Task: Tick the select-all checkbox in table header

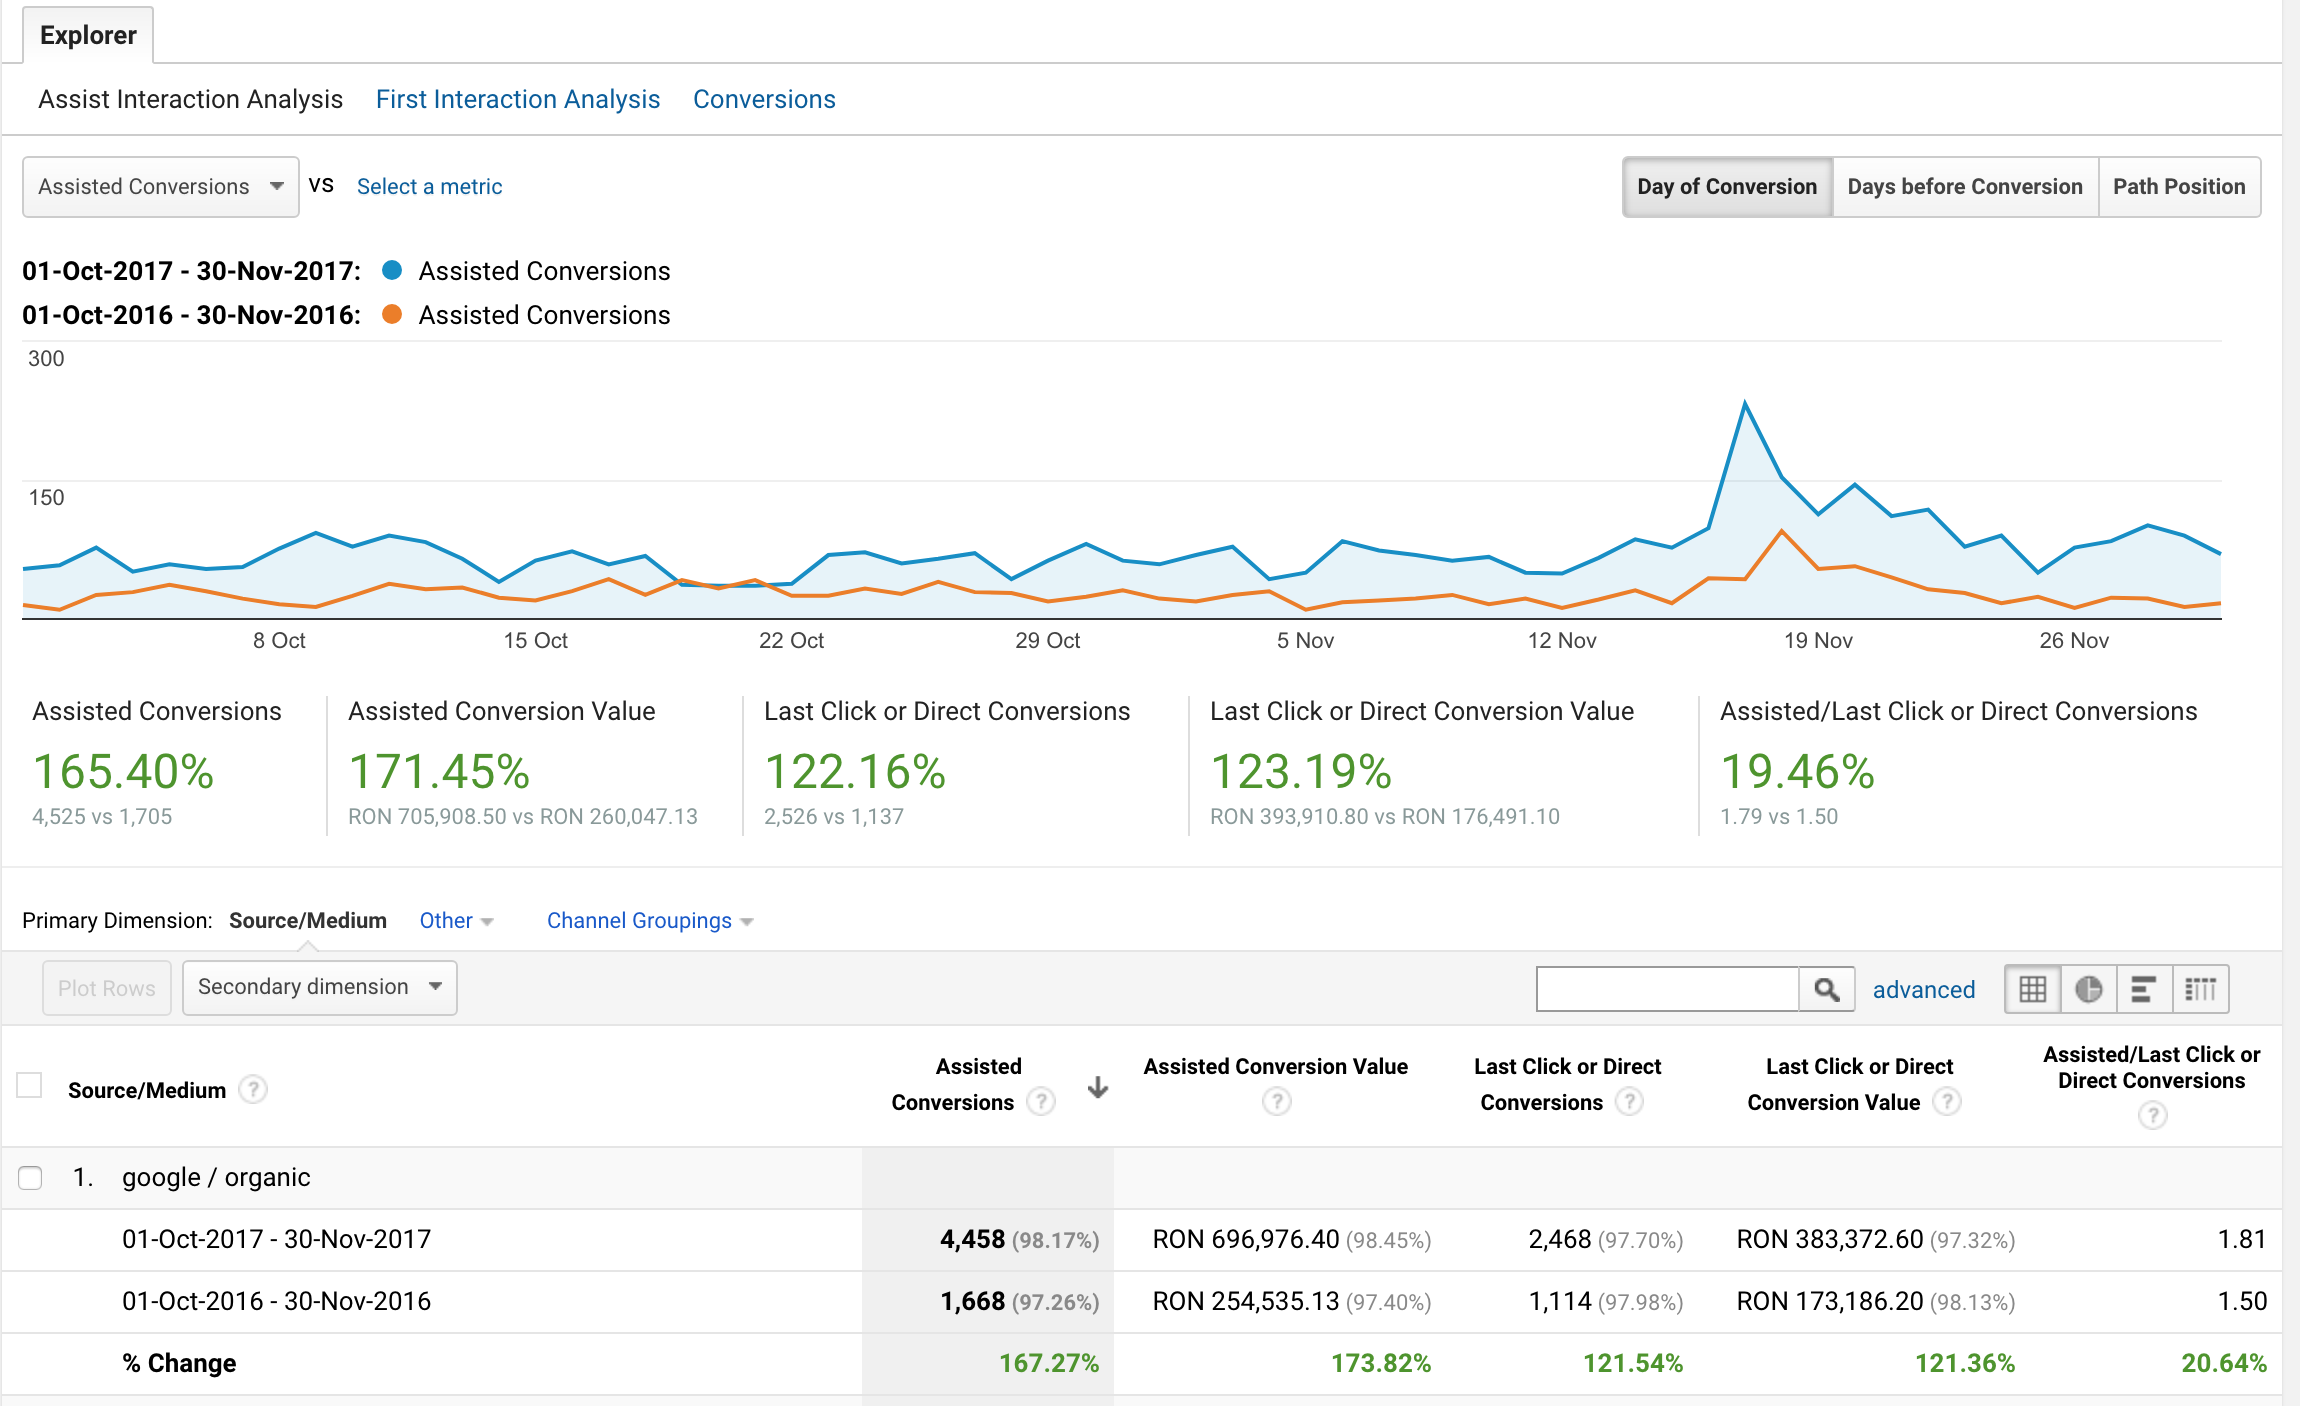Action: point(30,1085)
